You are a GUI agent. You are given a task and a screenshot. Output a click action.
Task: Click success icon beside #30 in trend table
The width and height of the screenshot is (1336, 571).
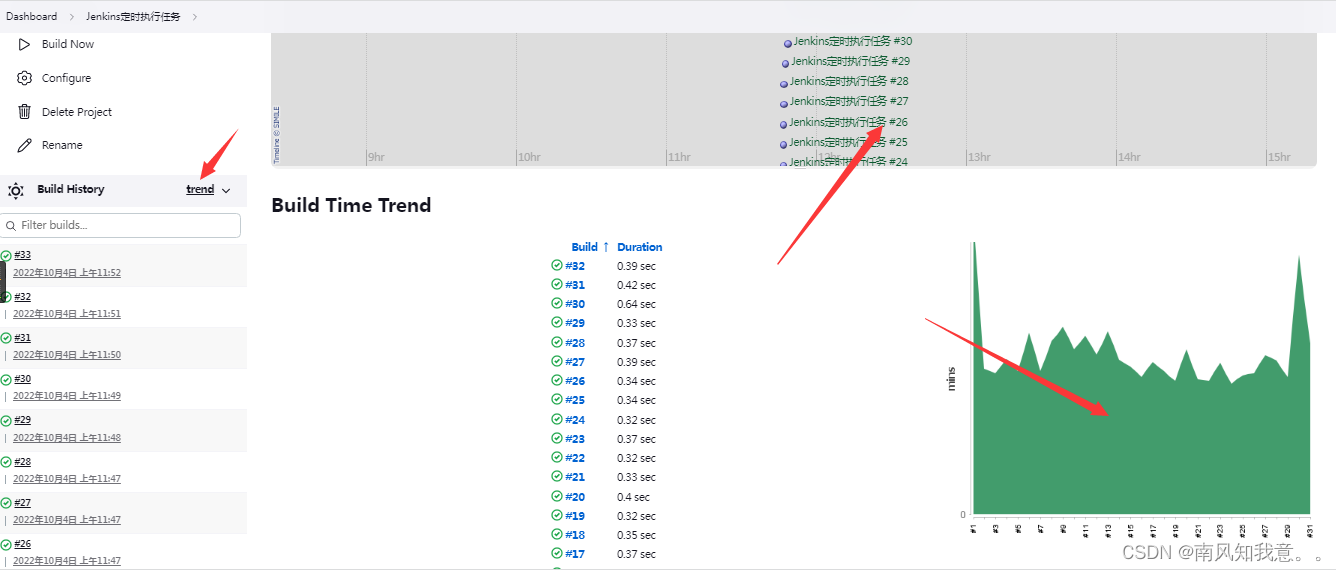557,303
